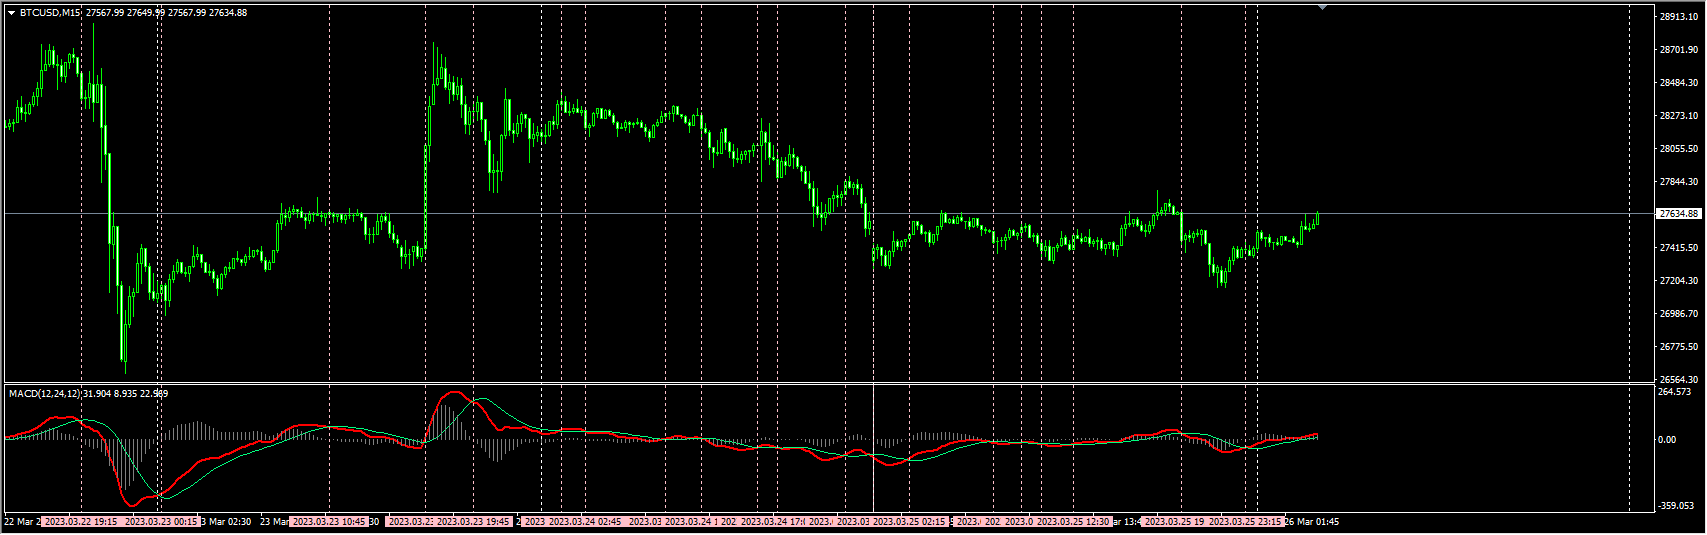Select the 2023.03.25 23:15 time marker
Screen dimensions: 1707x535
(1246, 522)
